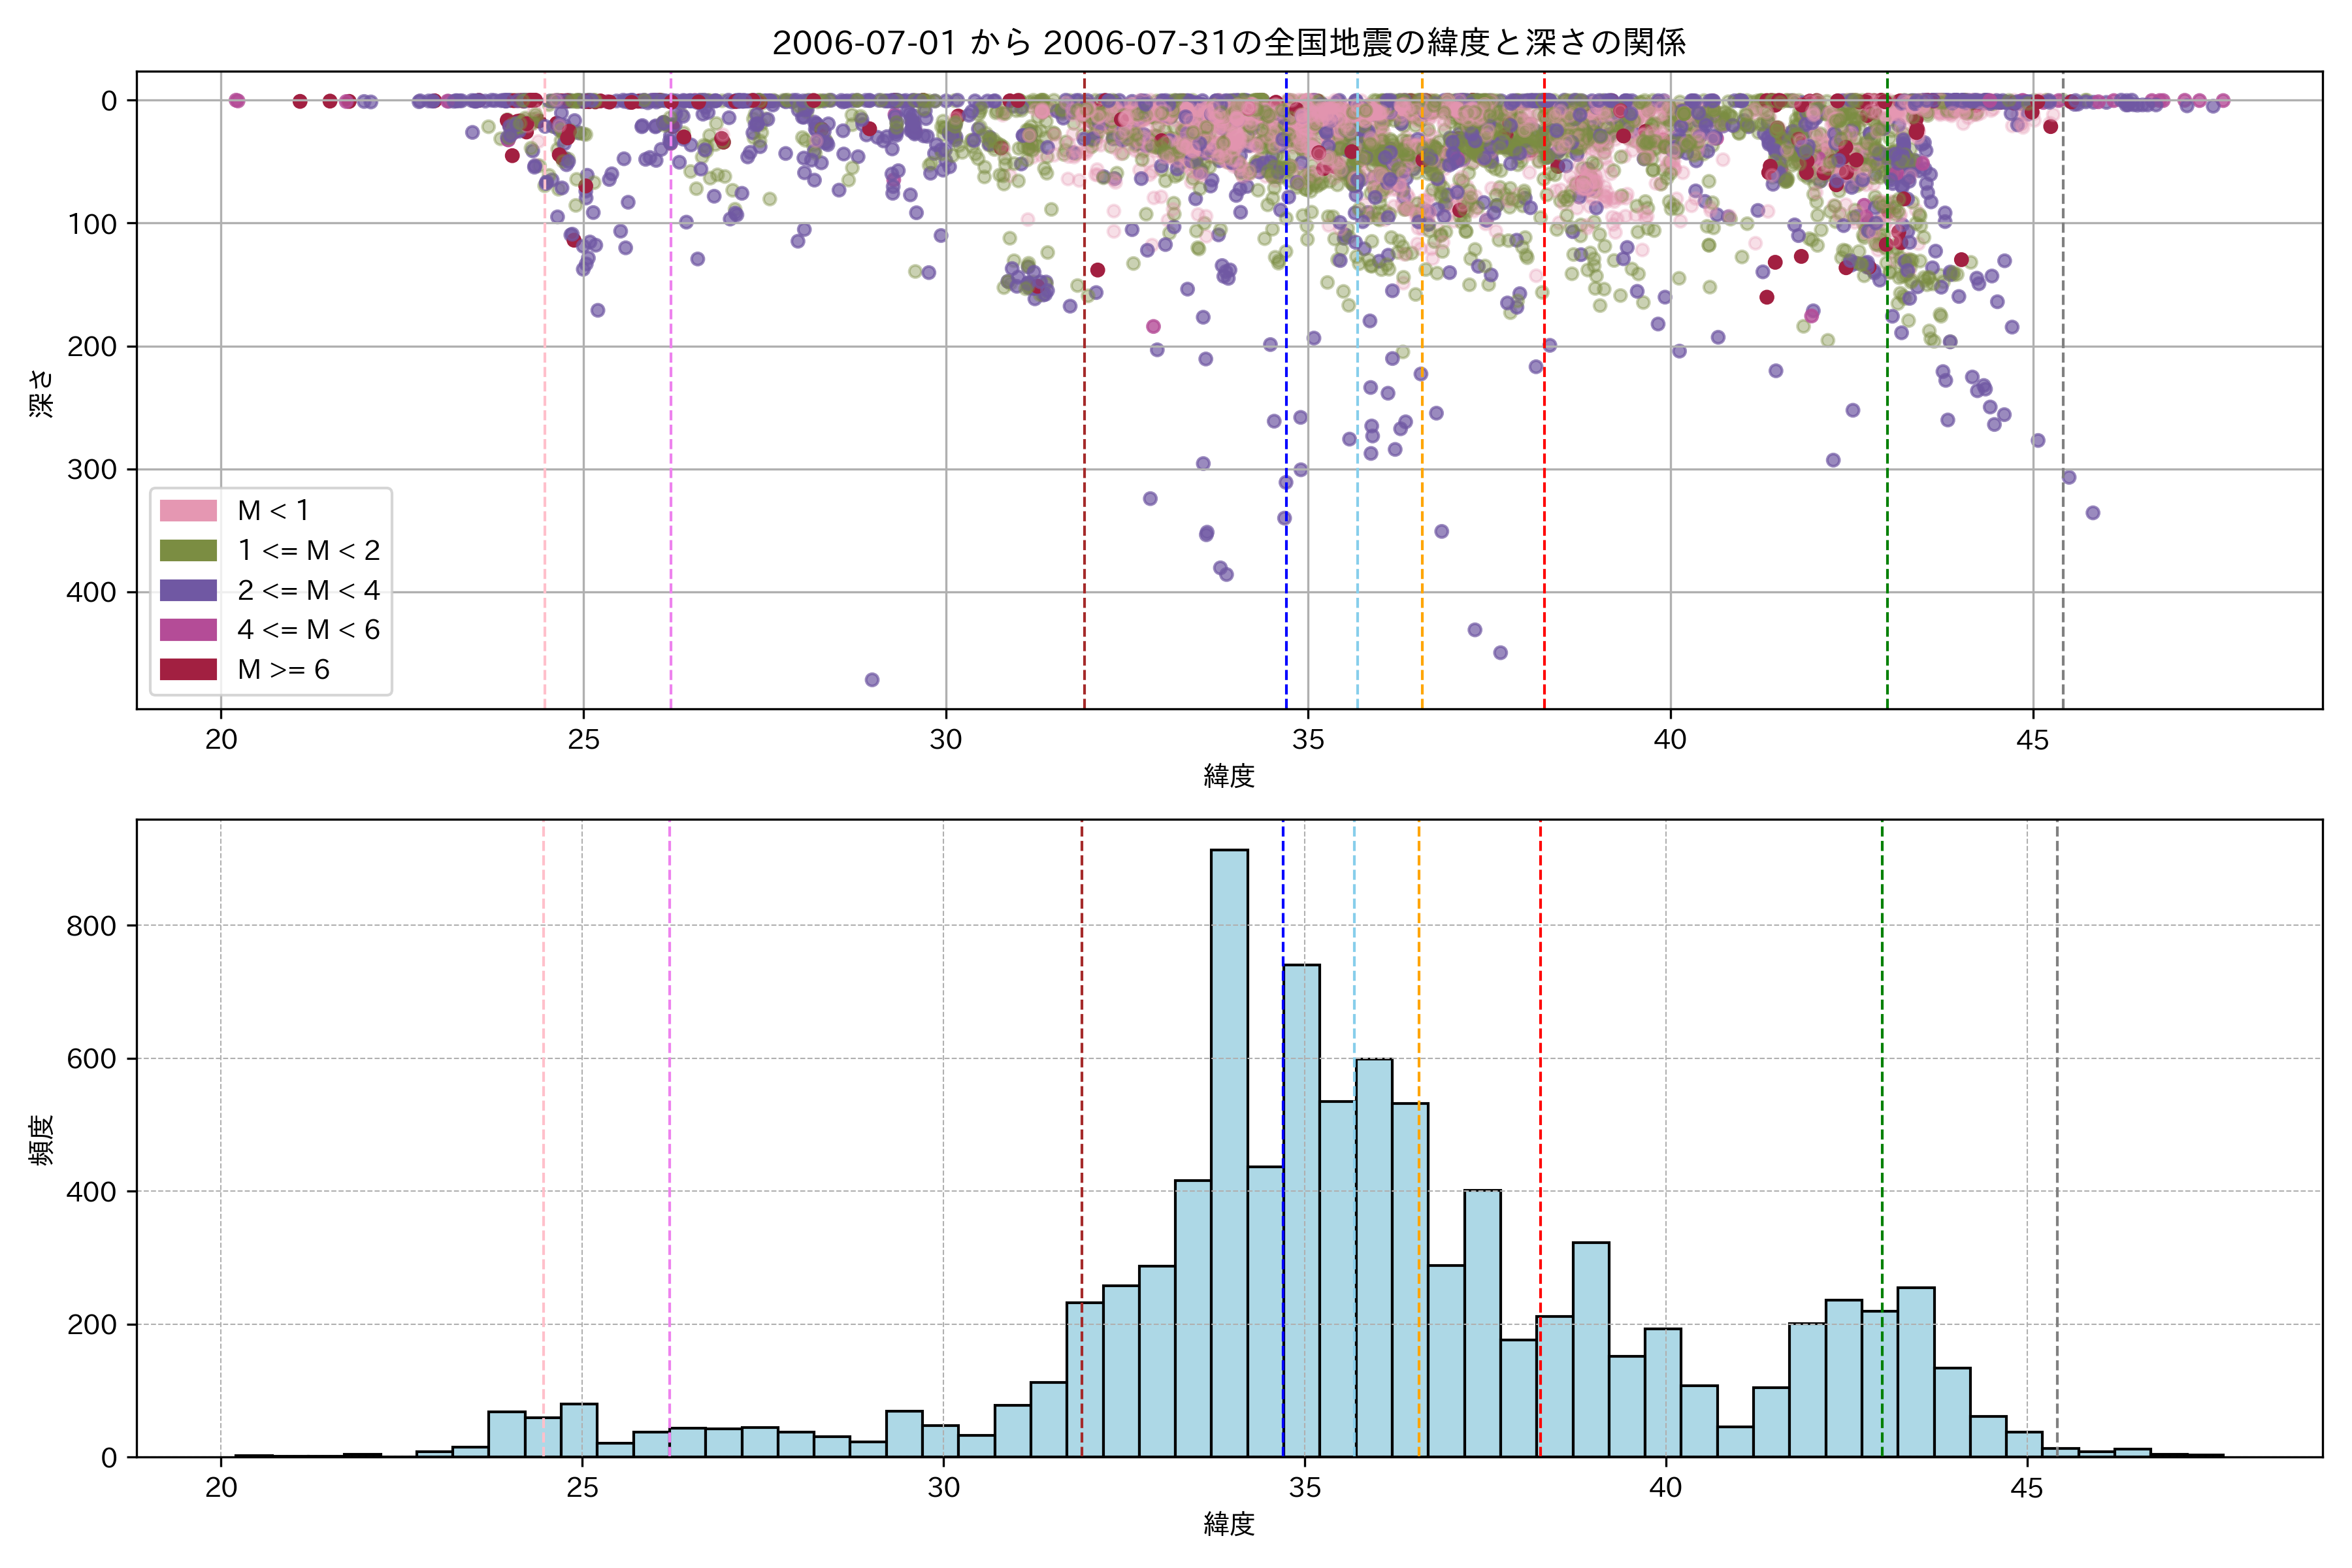Click the pink M < 1 legend swatch
Screen dimensions: 2352x1568
click(x=188, y=510)
